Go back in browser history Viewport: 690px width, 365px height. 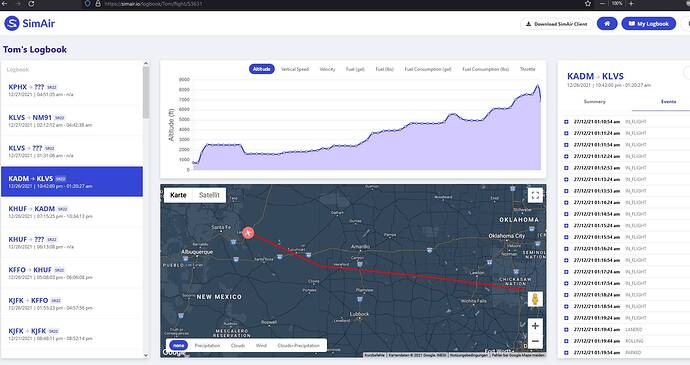[5, 4]
